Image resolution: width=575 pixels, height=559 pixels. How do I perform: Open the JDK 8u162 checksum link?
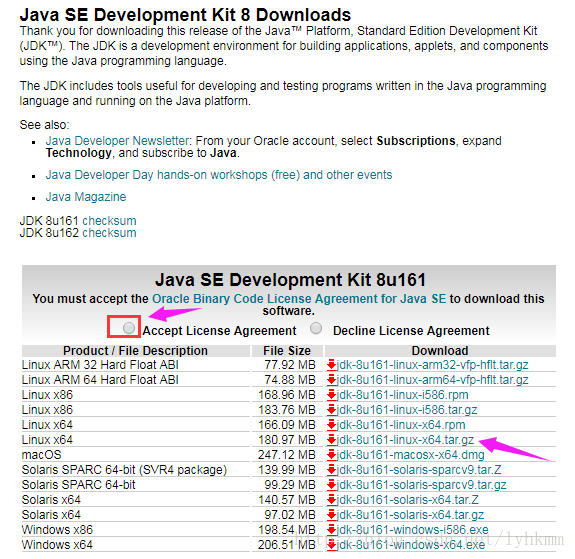[x=109, y=233]
